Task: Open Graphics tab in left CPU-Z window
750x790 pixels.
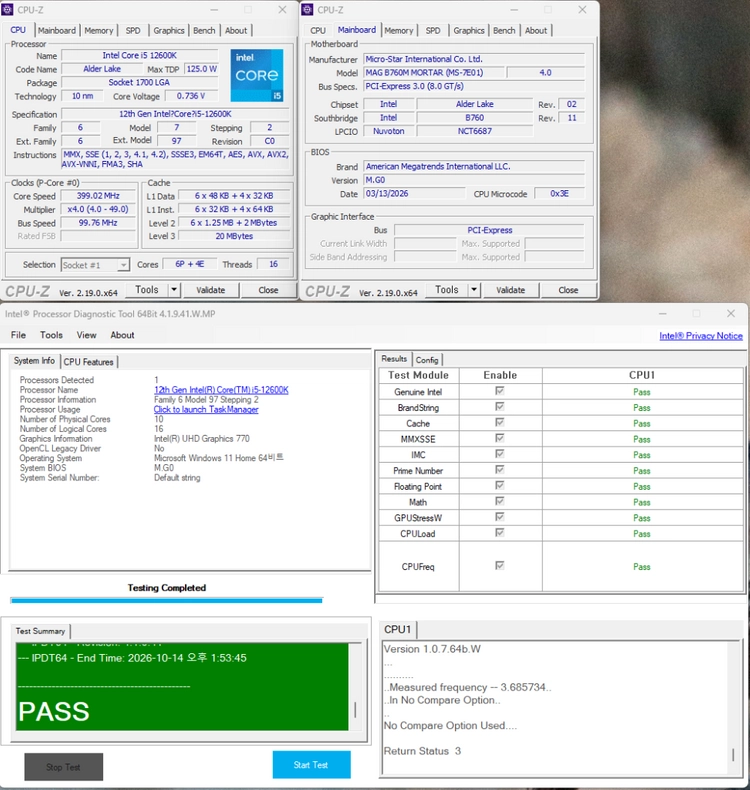Action: tap(169, 31)
